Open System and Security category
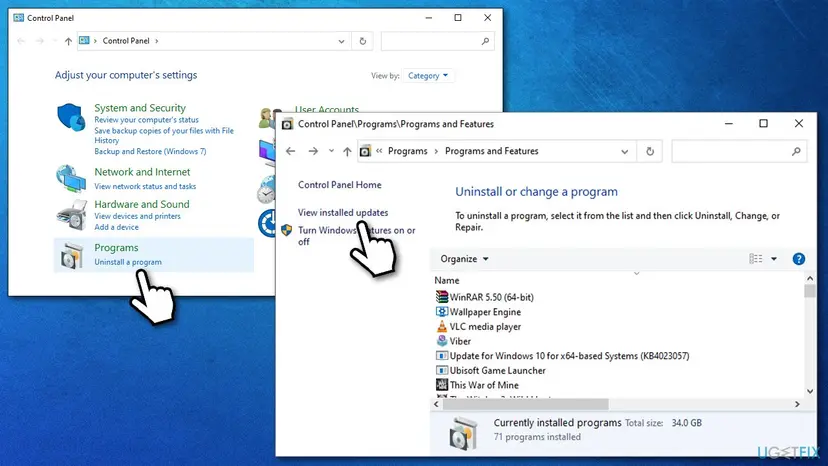This screenshot has width=828, height=466. point(140,108)
